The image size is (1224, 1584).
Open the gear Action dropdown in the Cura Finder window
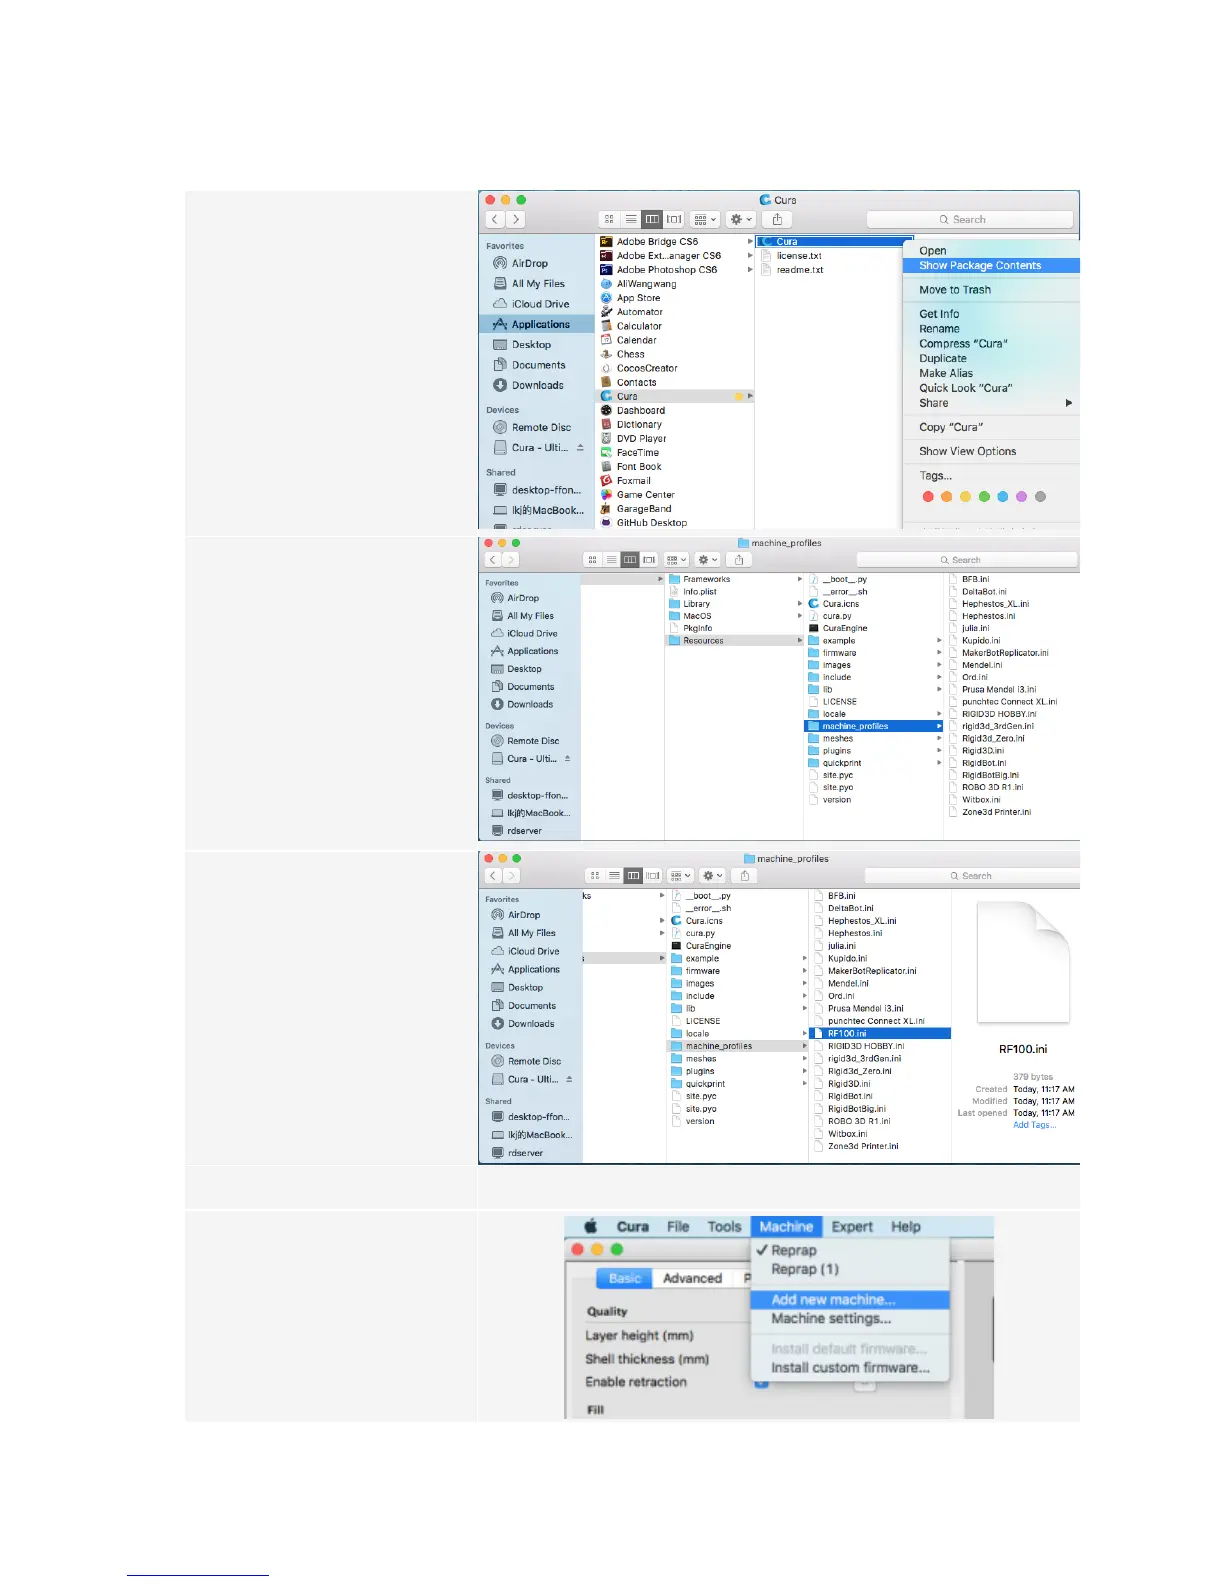pos(740,219)
